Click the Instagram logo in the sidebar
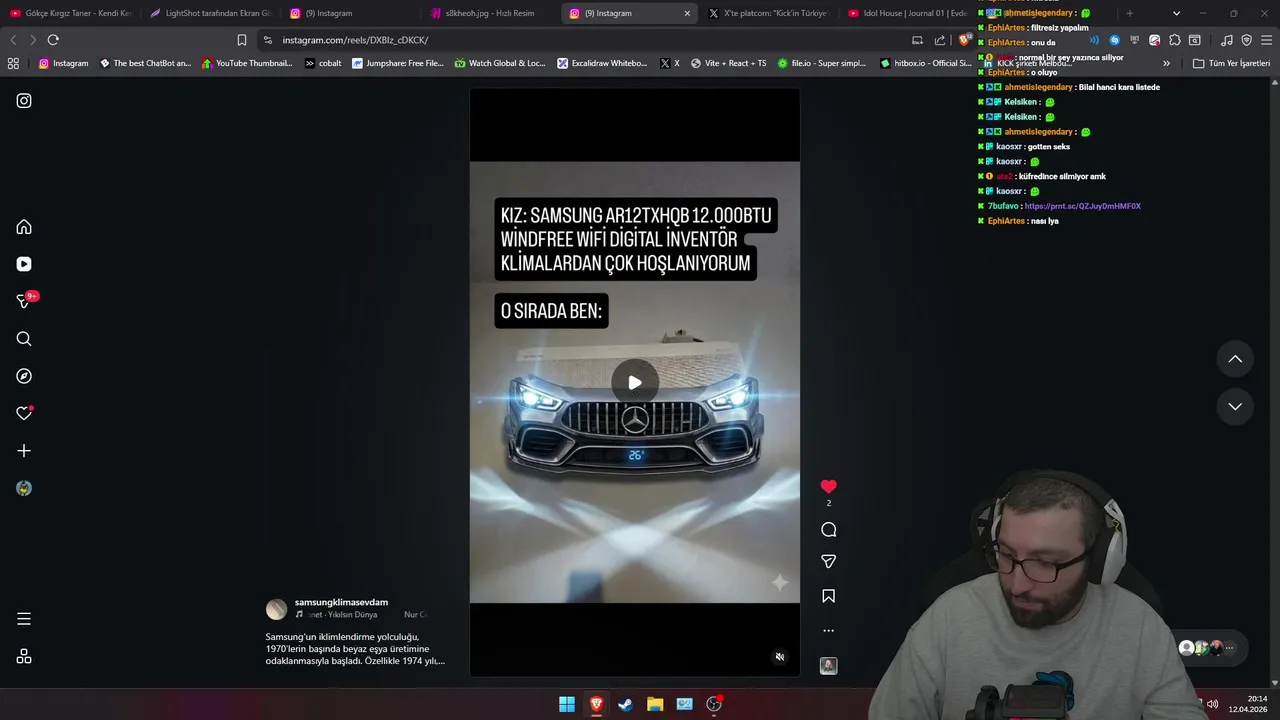This screenshot has width=1280, height=720. (24, 101)
